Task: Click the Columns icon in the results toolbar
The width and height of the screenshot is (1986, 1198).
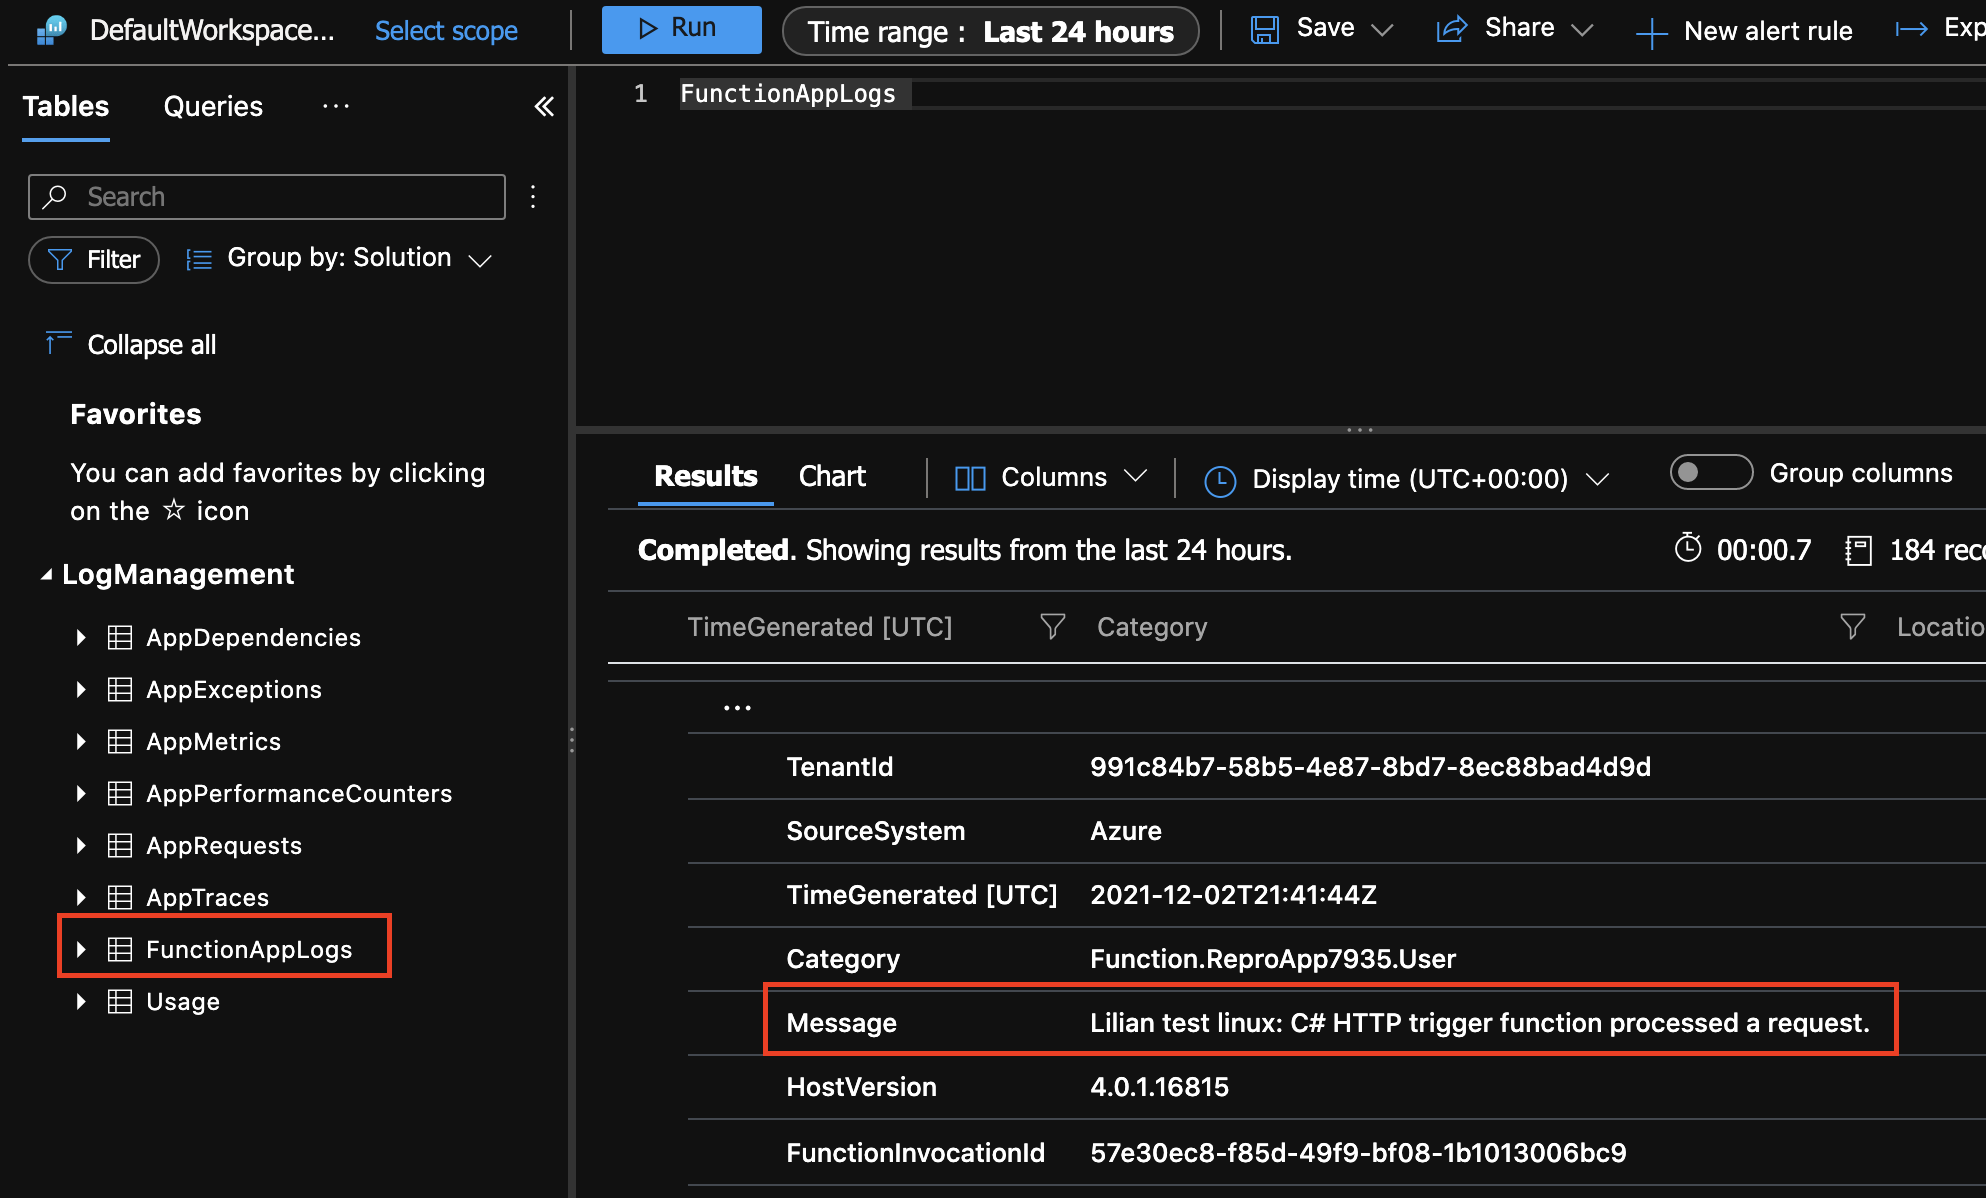Action: 969,478
